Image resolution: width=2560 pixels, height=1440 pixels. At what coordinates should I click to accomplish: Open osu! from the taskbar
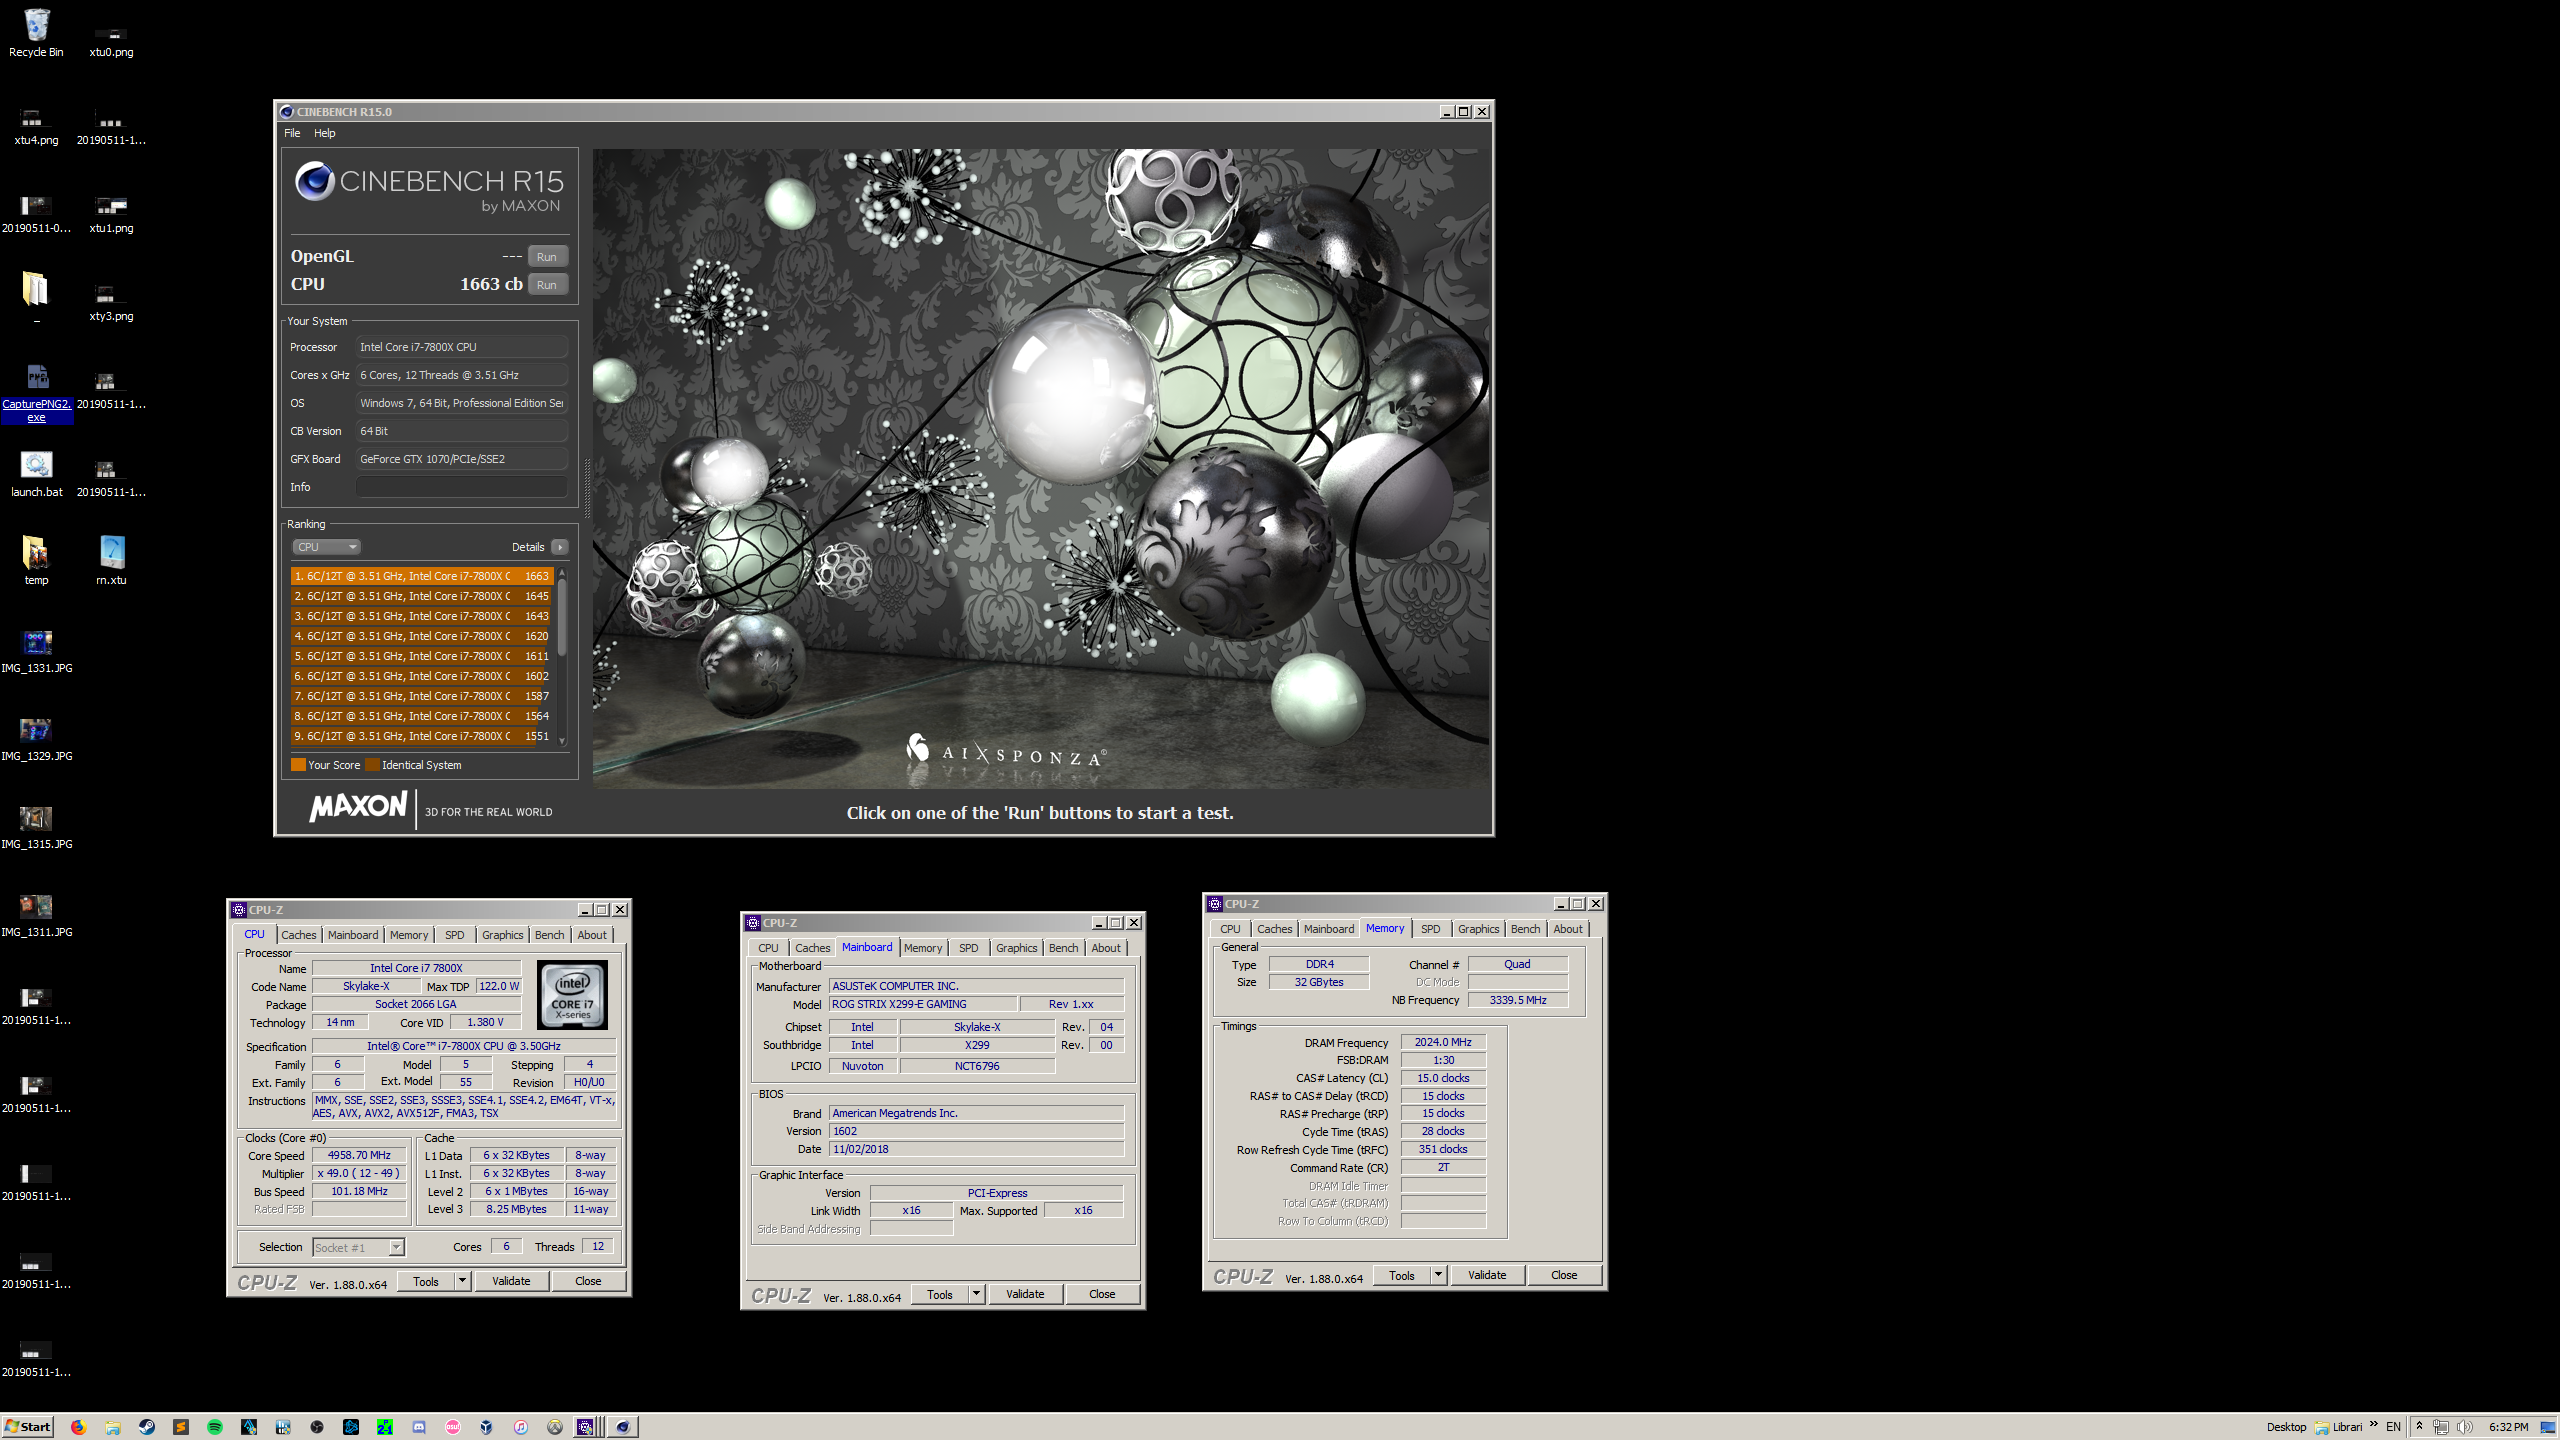453,1427
